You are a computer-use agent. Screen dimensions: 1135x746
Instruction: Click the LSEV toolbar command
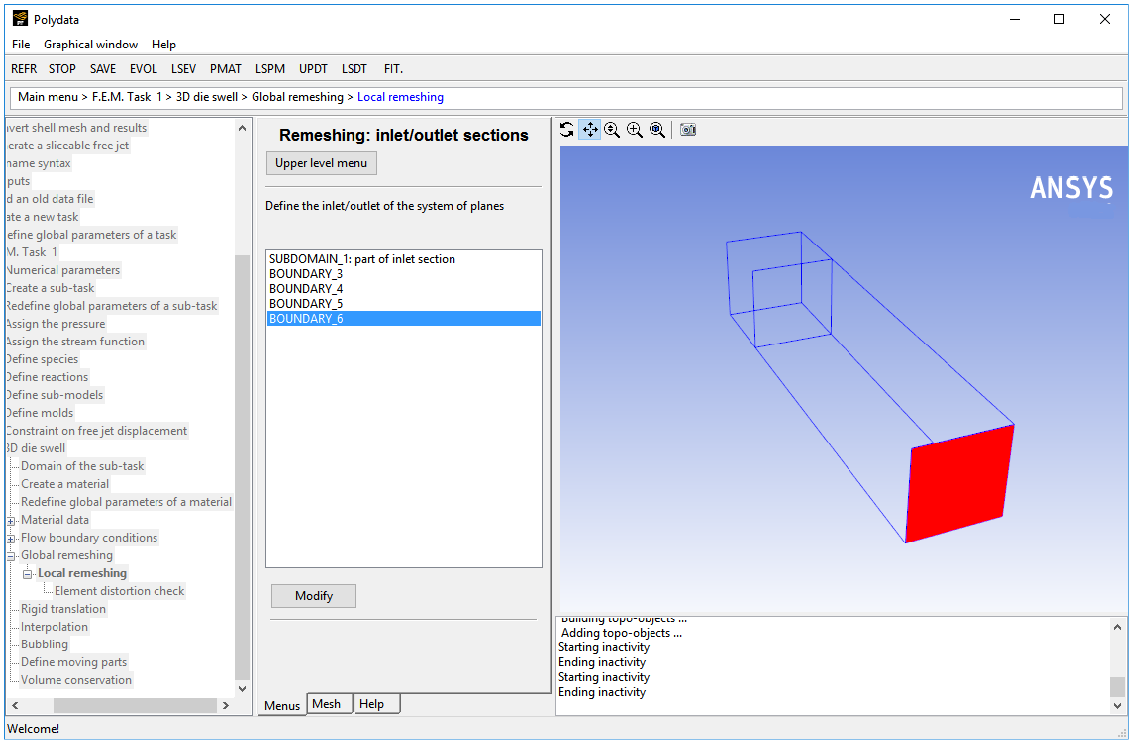coord(183,69)
